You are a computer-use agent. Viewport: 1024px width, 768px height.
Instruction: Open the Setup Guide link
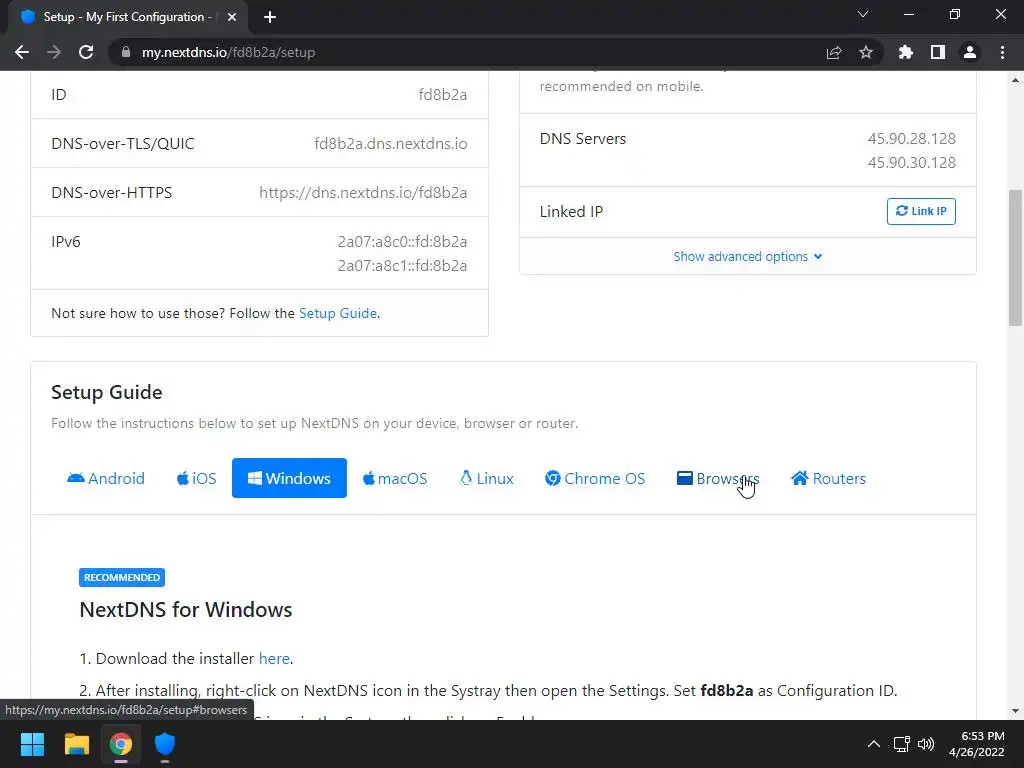[x=338, y=313]
